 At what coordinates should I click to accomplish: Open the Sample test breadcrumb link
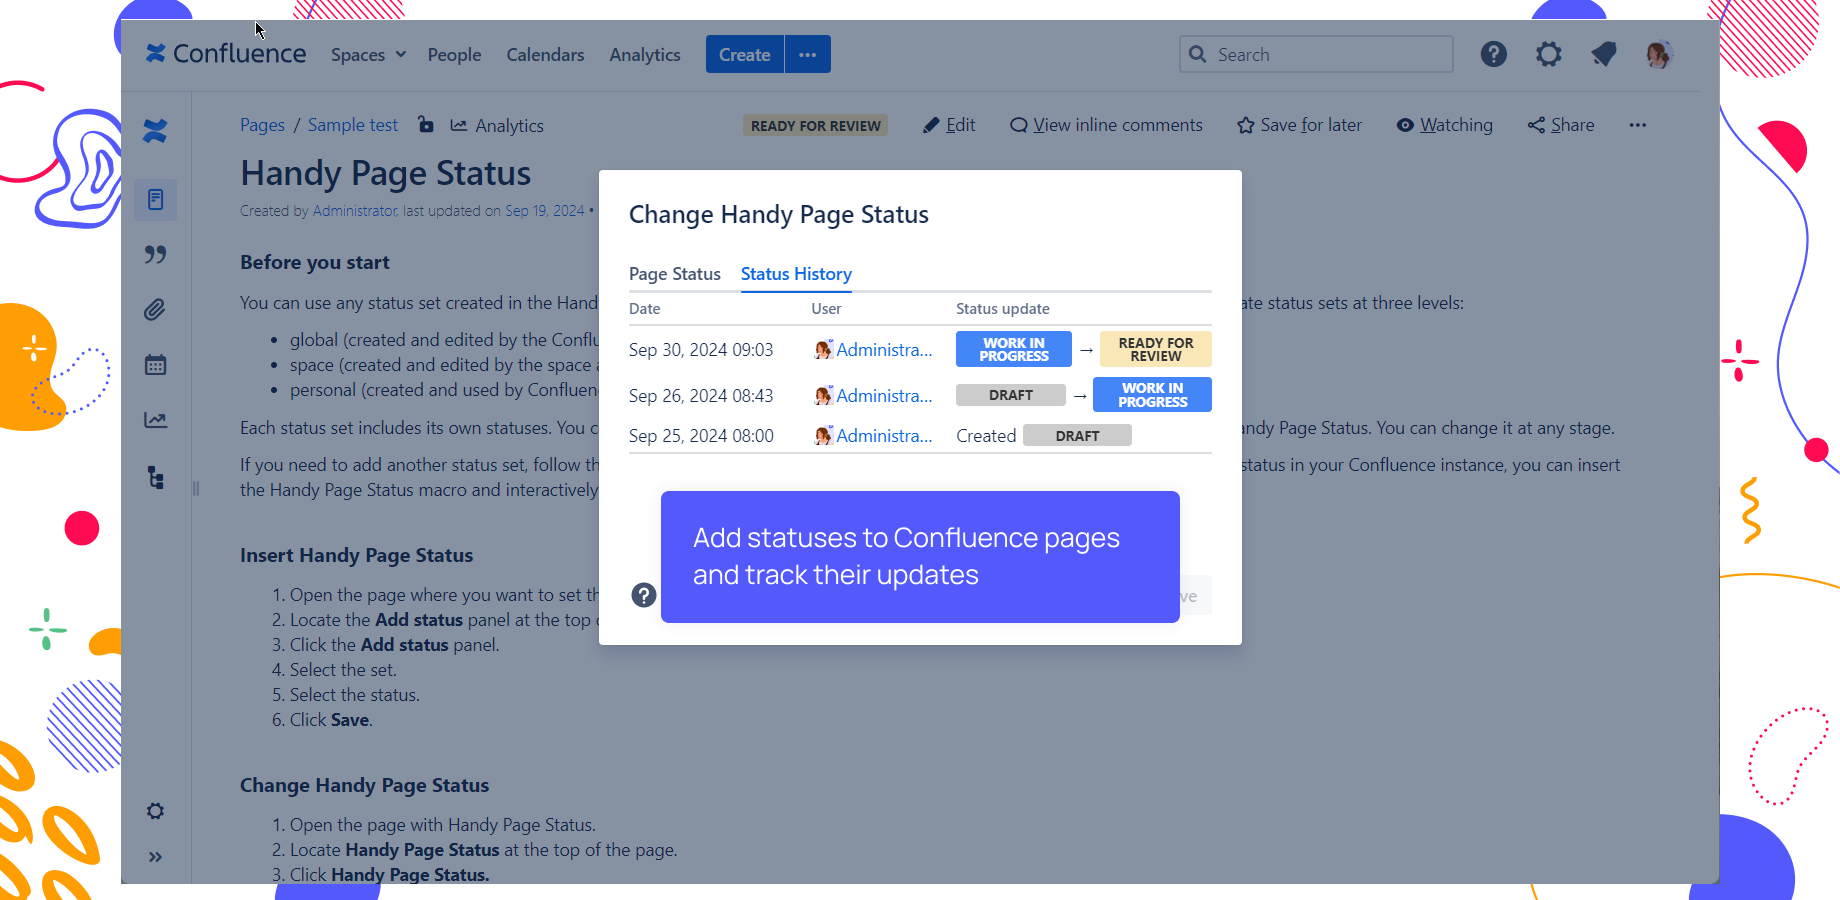353,125
